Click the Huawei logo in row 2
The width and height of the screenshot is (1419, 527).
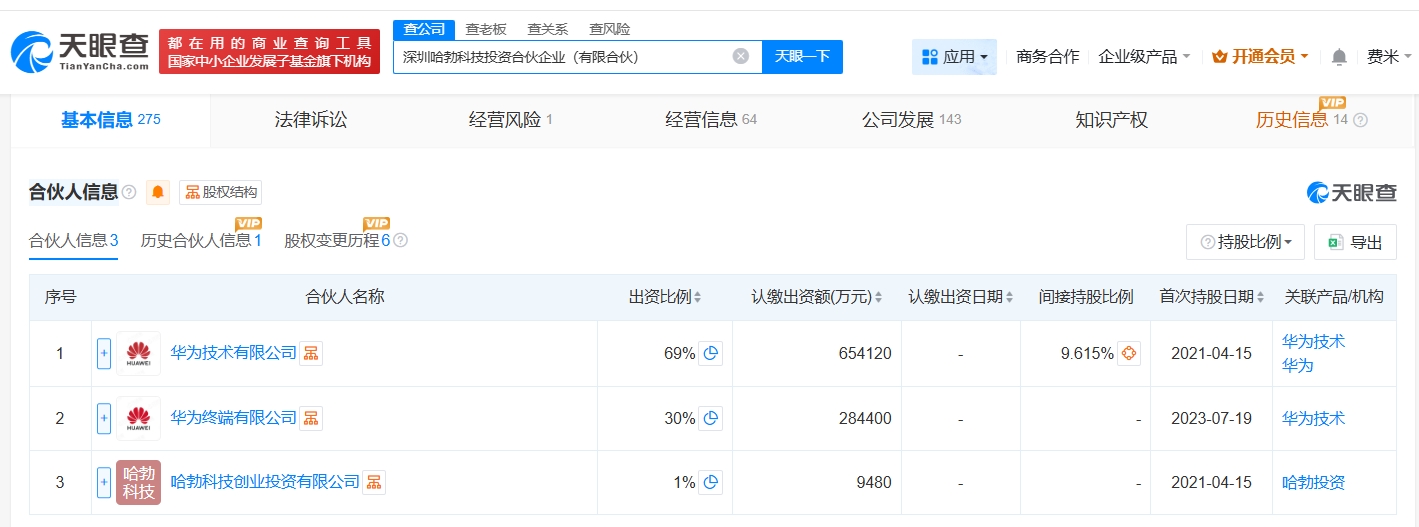pyautogui.click(x=138, y=418)
